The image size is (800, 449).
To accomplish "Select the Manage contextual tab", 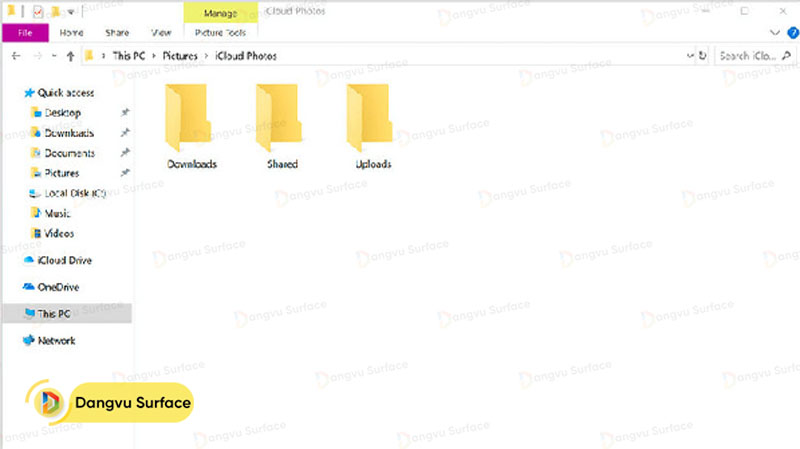I will click(220, 13).
